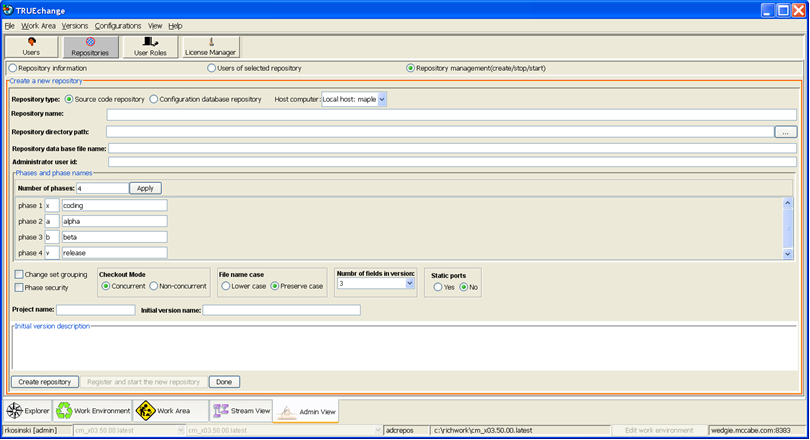Open the Versions menu
This screenshot has height=440, width=810.
click(x=75, y=26)
